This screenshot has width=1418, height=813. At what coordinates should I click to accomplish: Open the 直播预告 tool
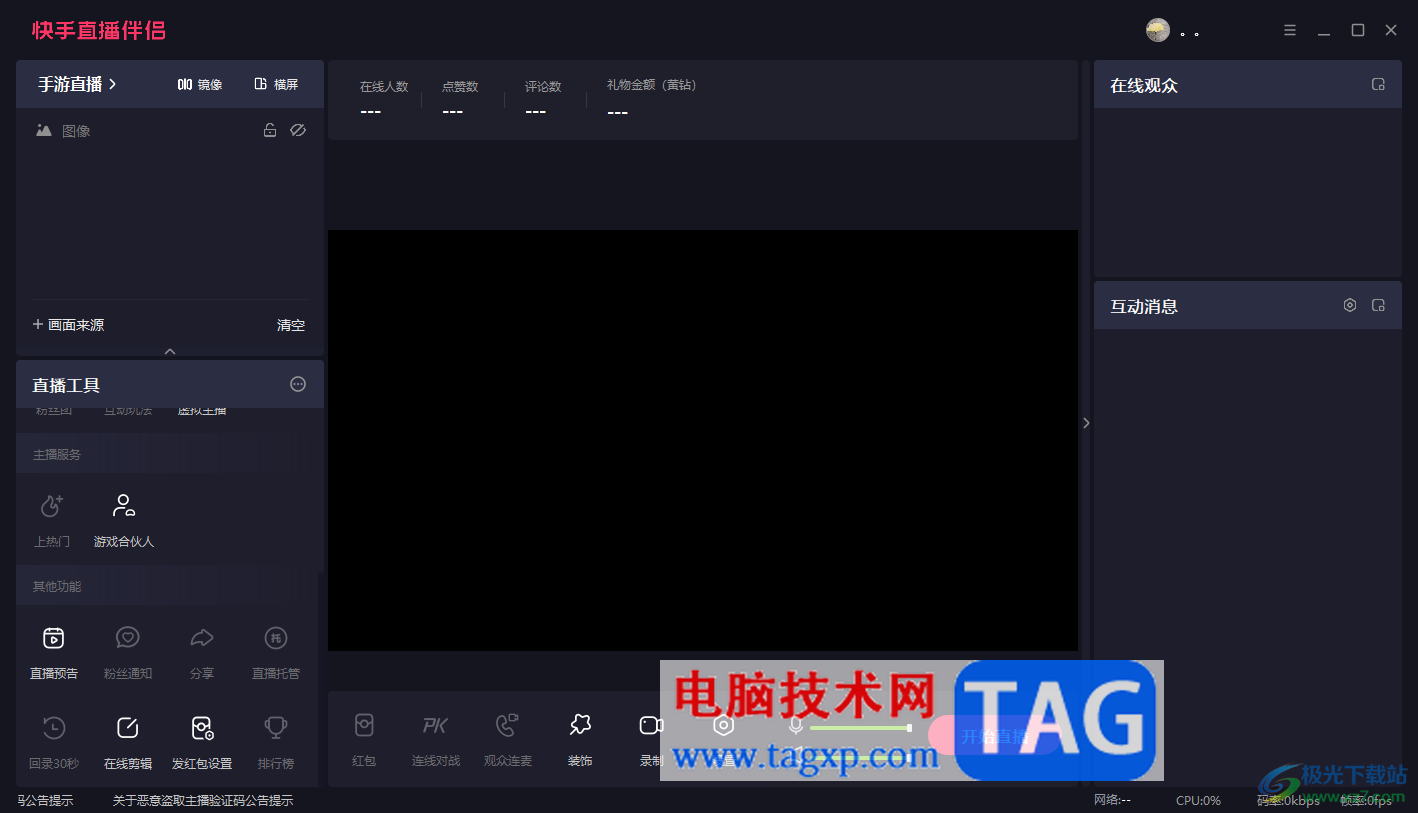point(54,652)
